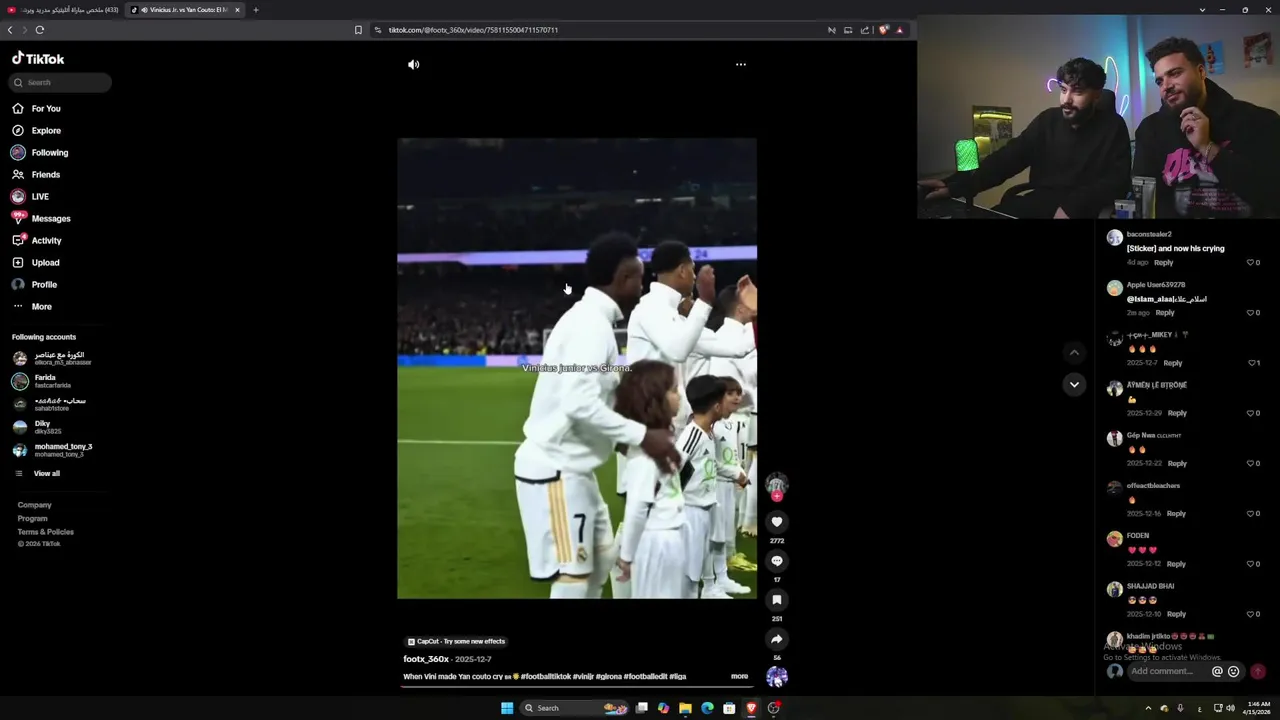Open the video options three-dot menu
1280x720 pixels.
741,64
